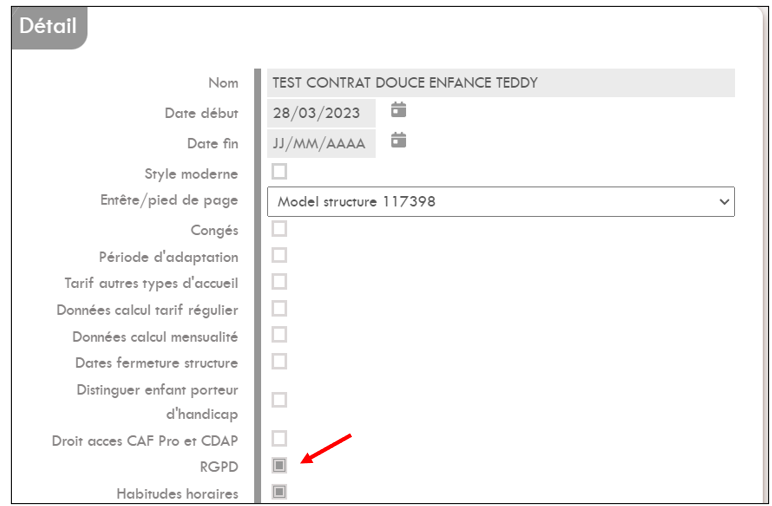The image size is (772, 506).
Task: Enable Droit acces CAF Pro et CDAP
Action: tap(279, 439)
